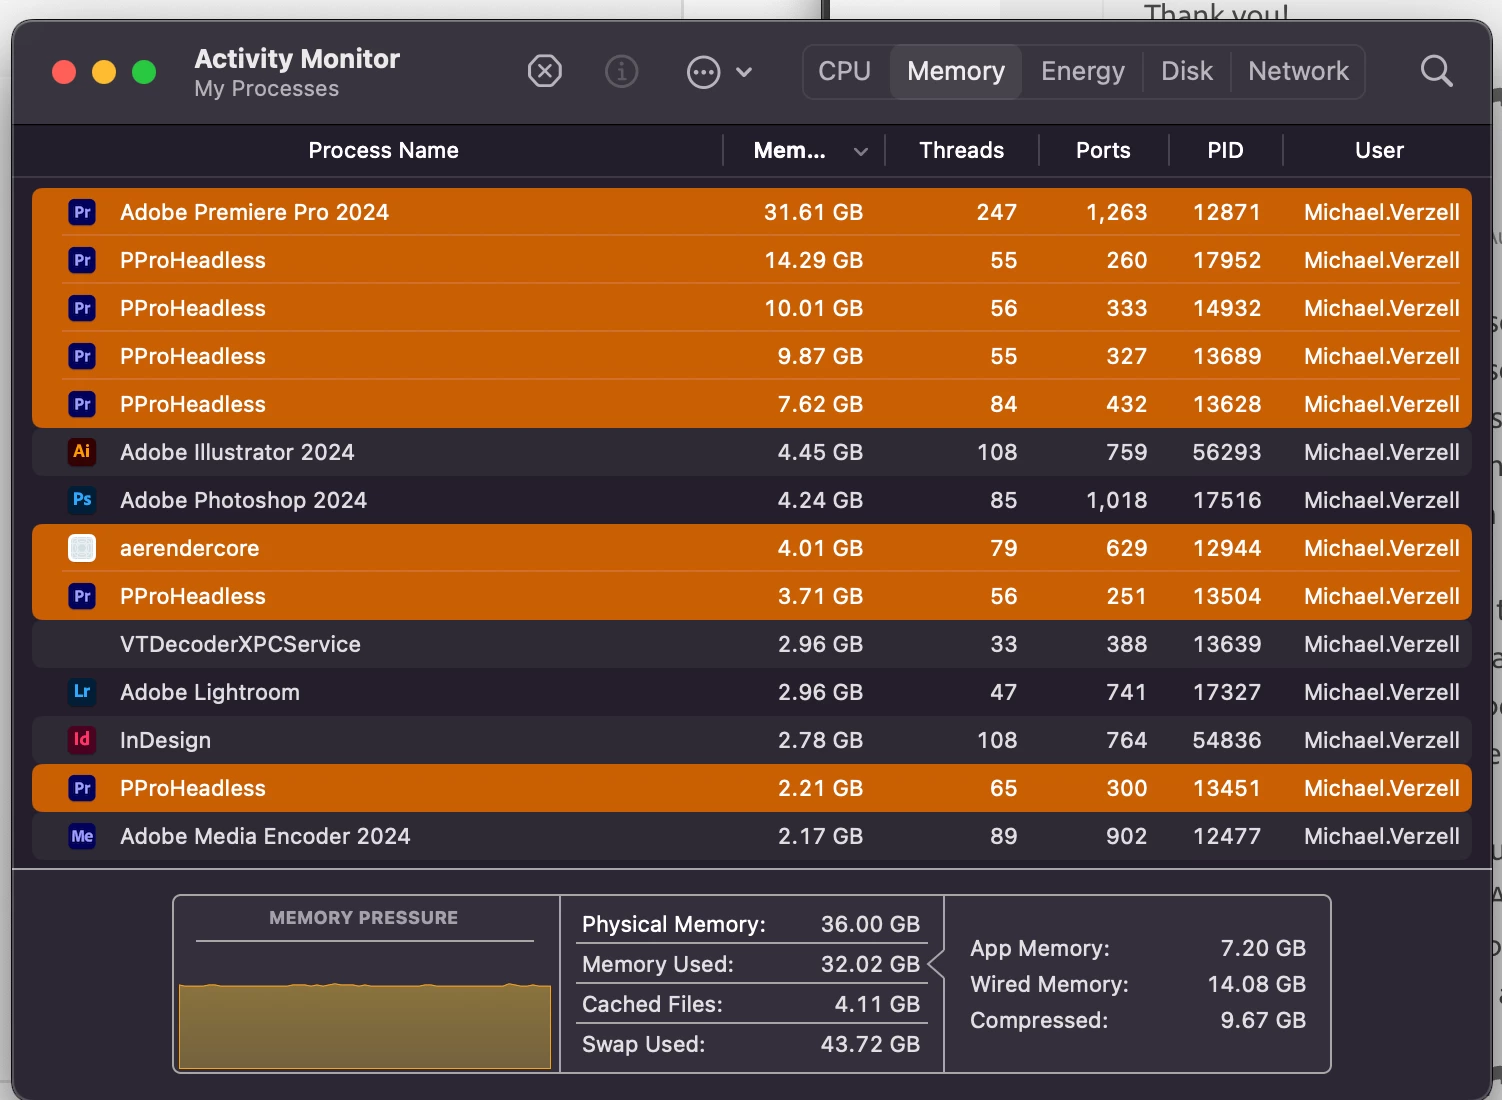The height and width of the screenshot is (1100, 1502).
Task: Click the 14.29 GB memory value
Action: pyautogui.click(x=813, y=260)
